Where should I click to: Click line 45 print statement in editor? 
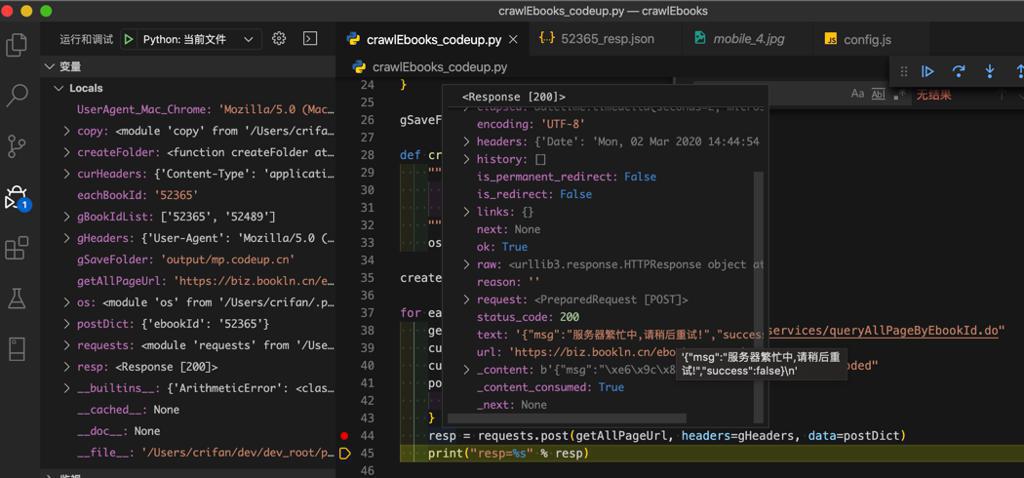click(509, 453)
